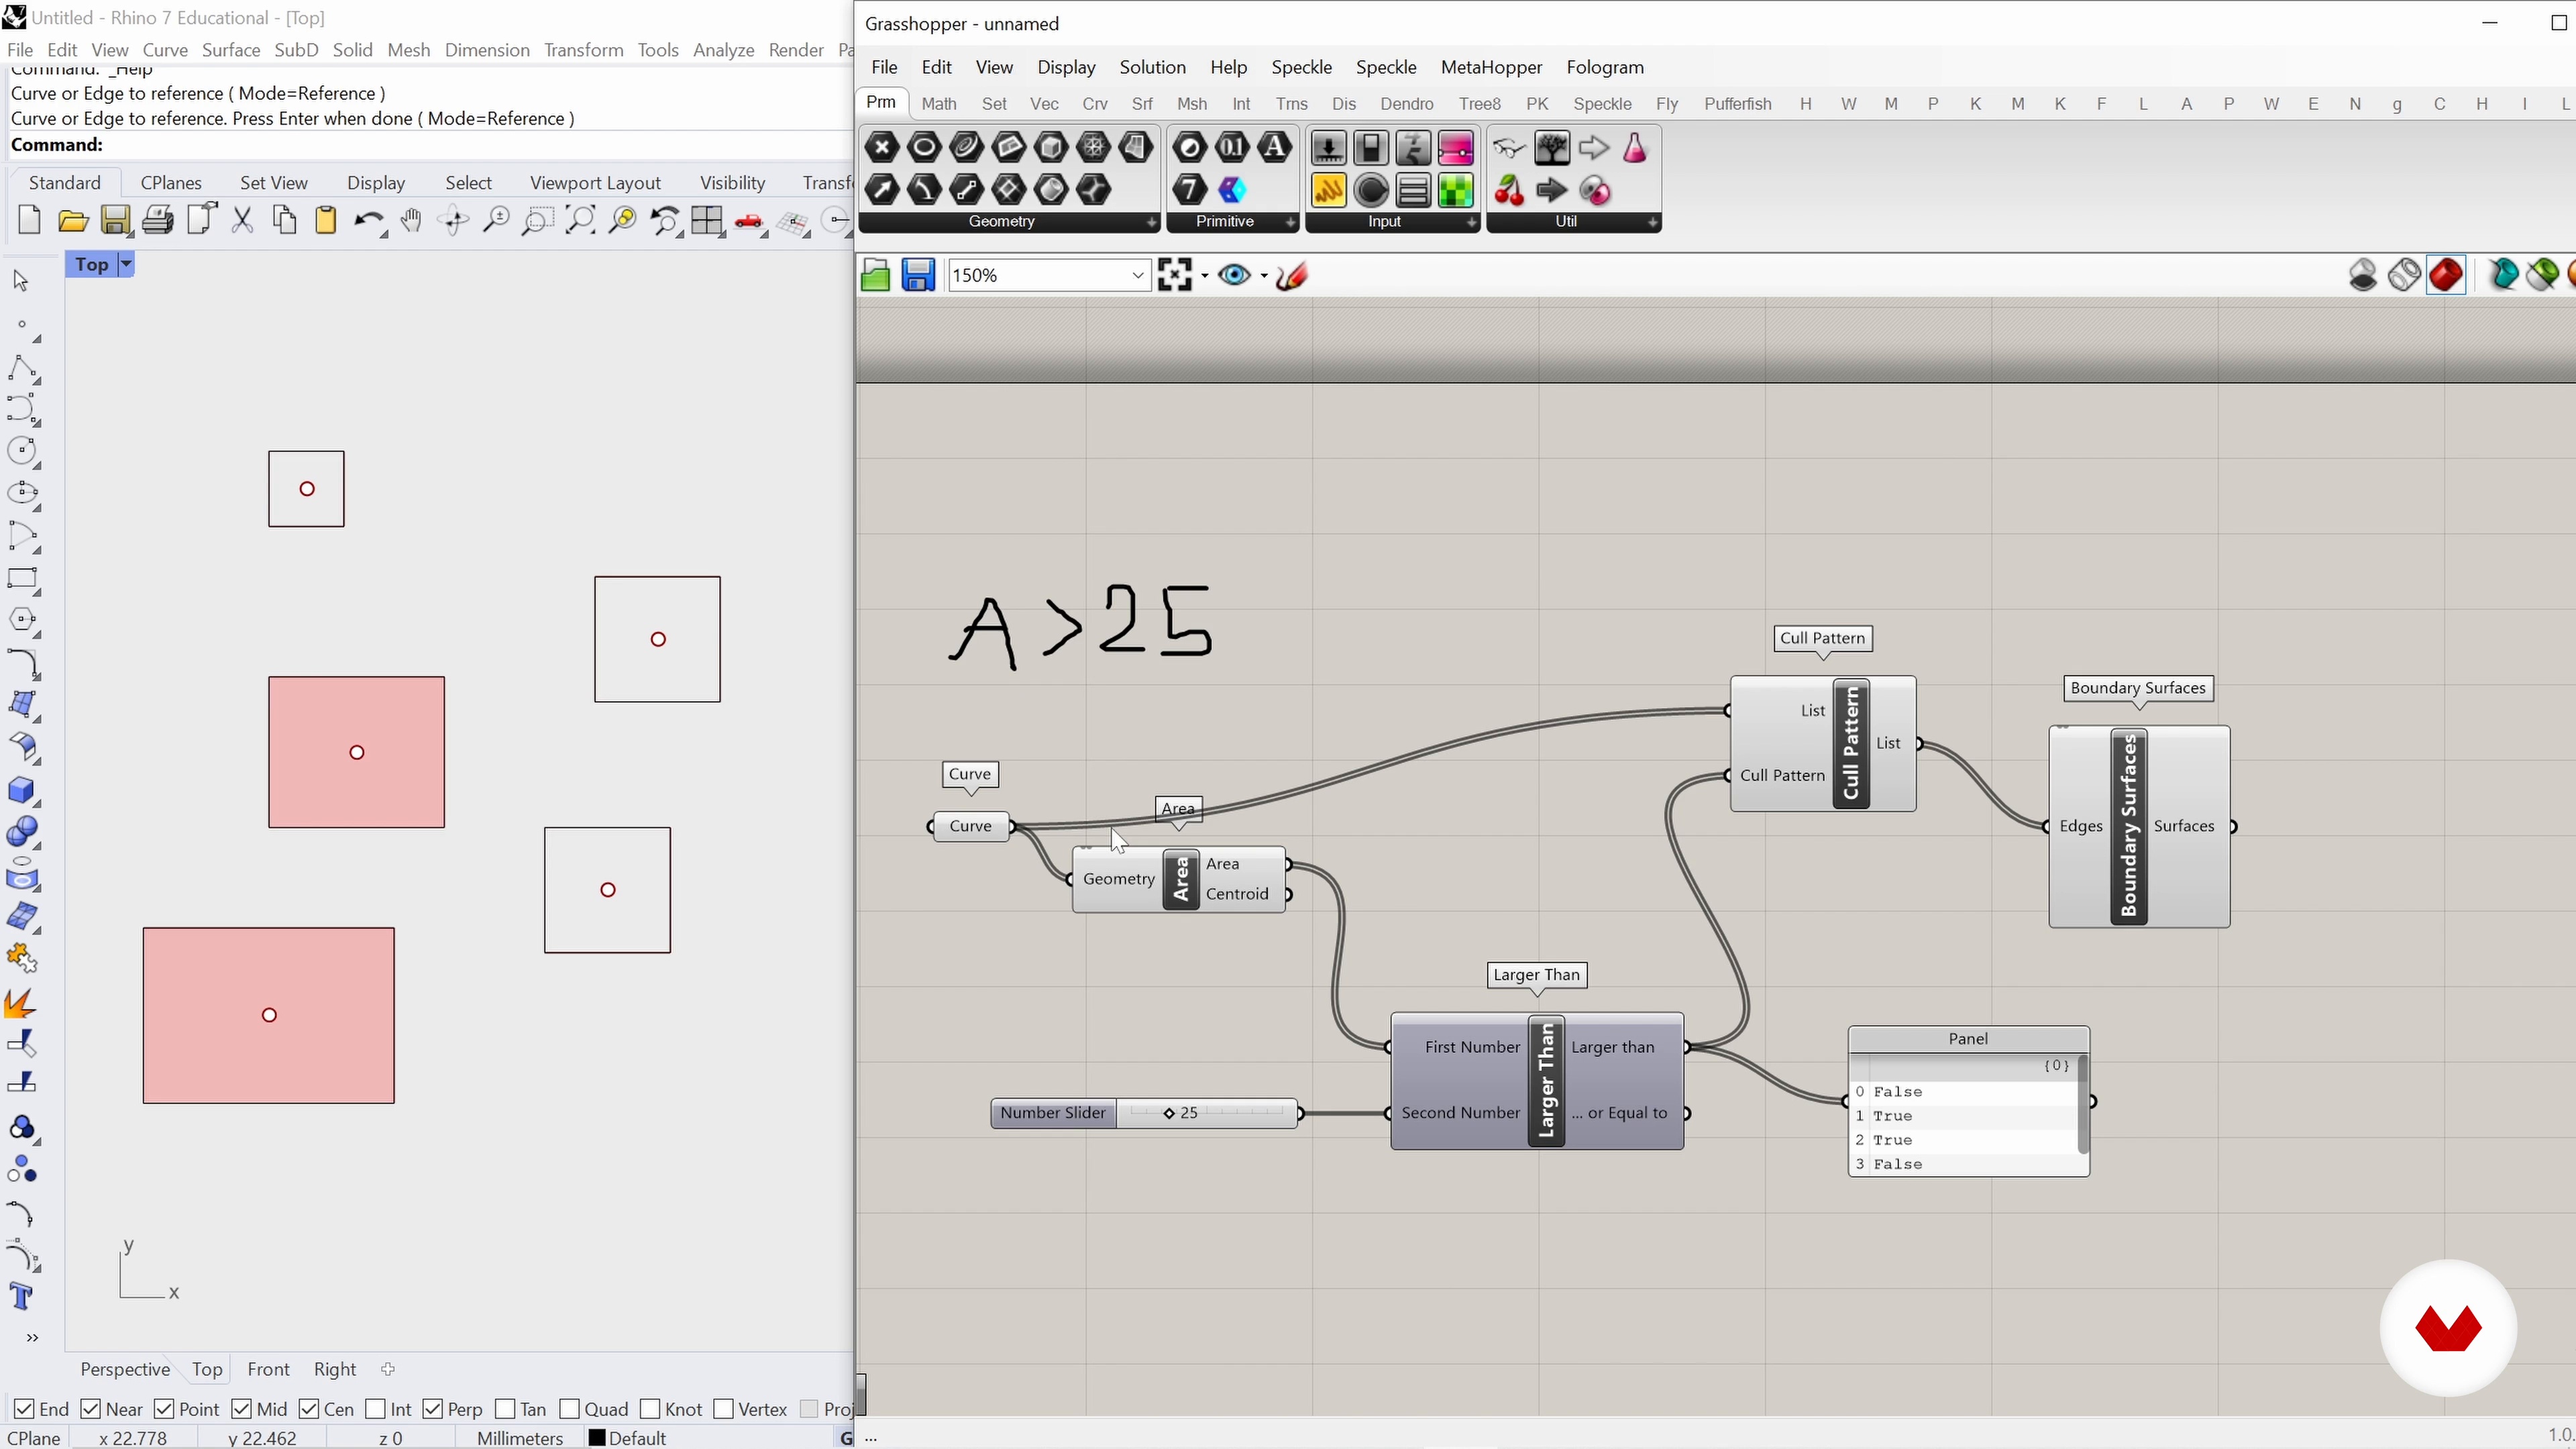Open the preview eye dropdown arrow in Grasshopper
The width and height of the screenshot is (2576, 1449).
point(1264,275)
